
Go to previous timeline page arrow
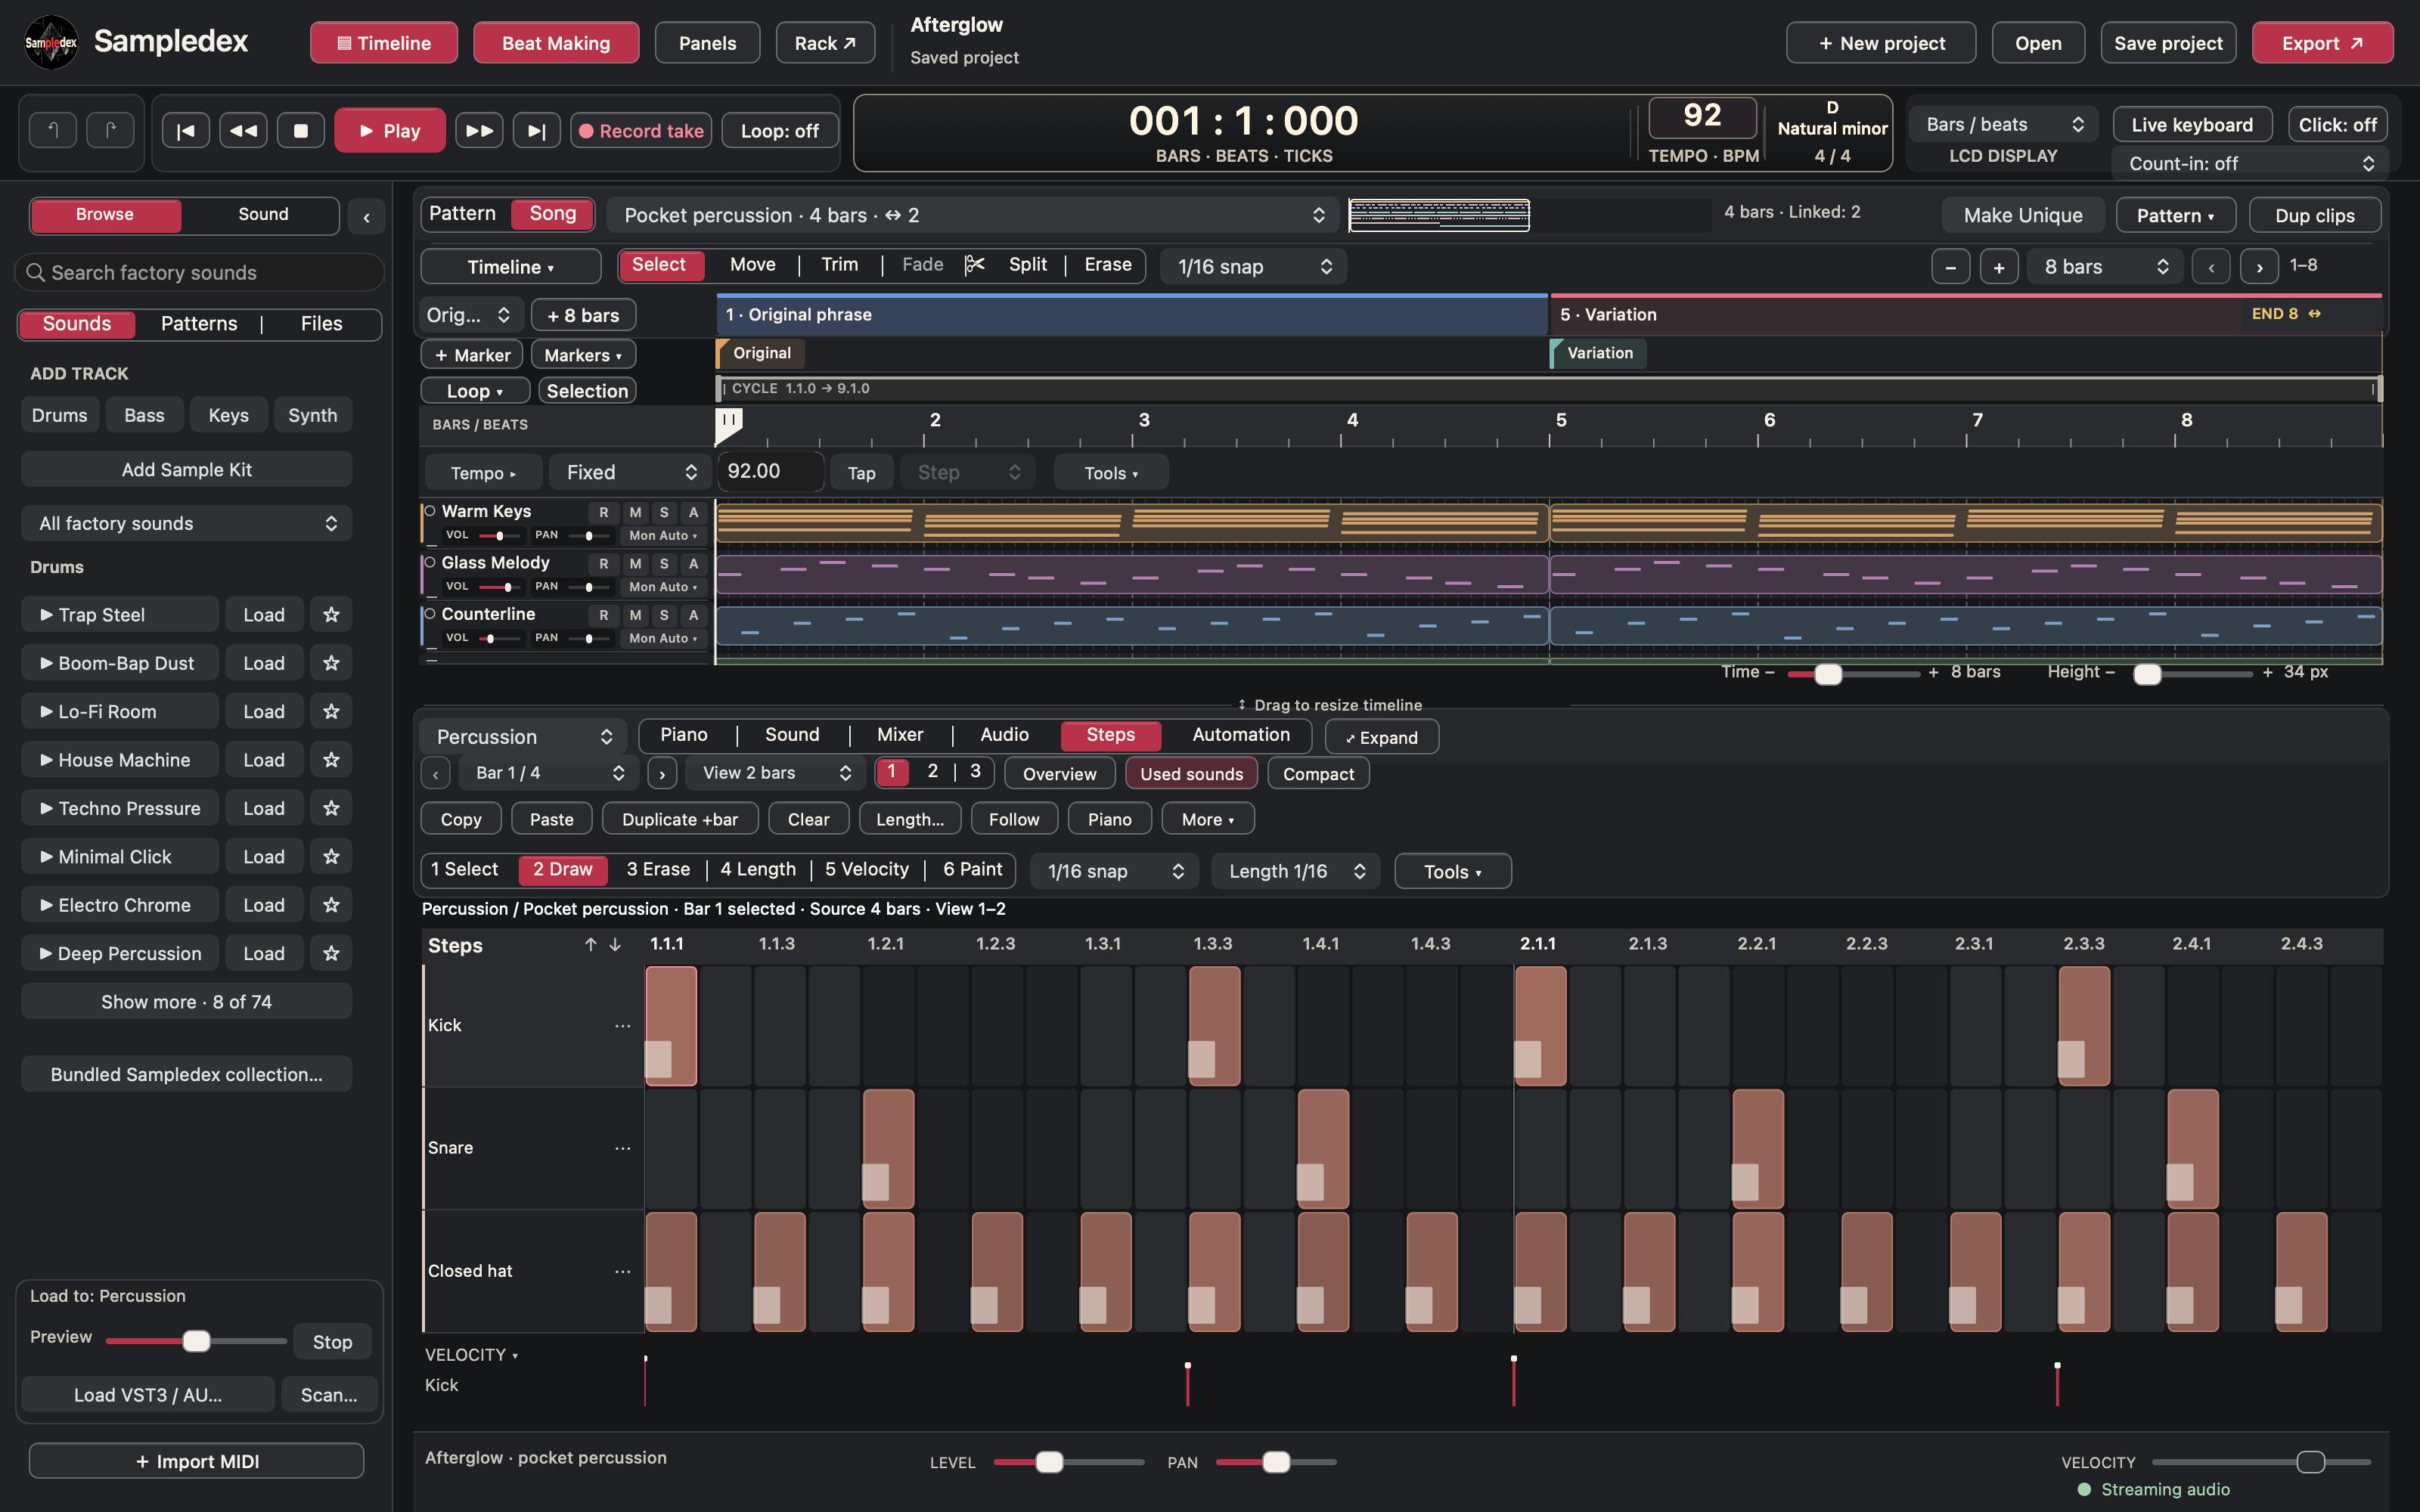coord(2211,267)
